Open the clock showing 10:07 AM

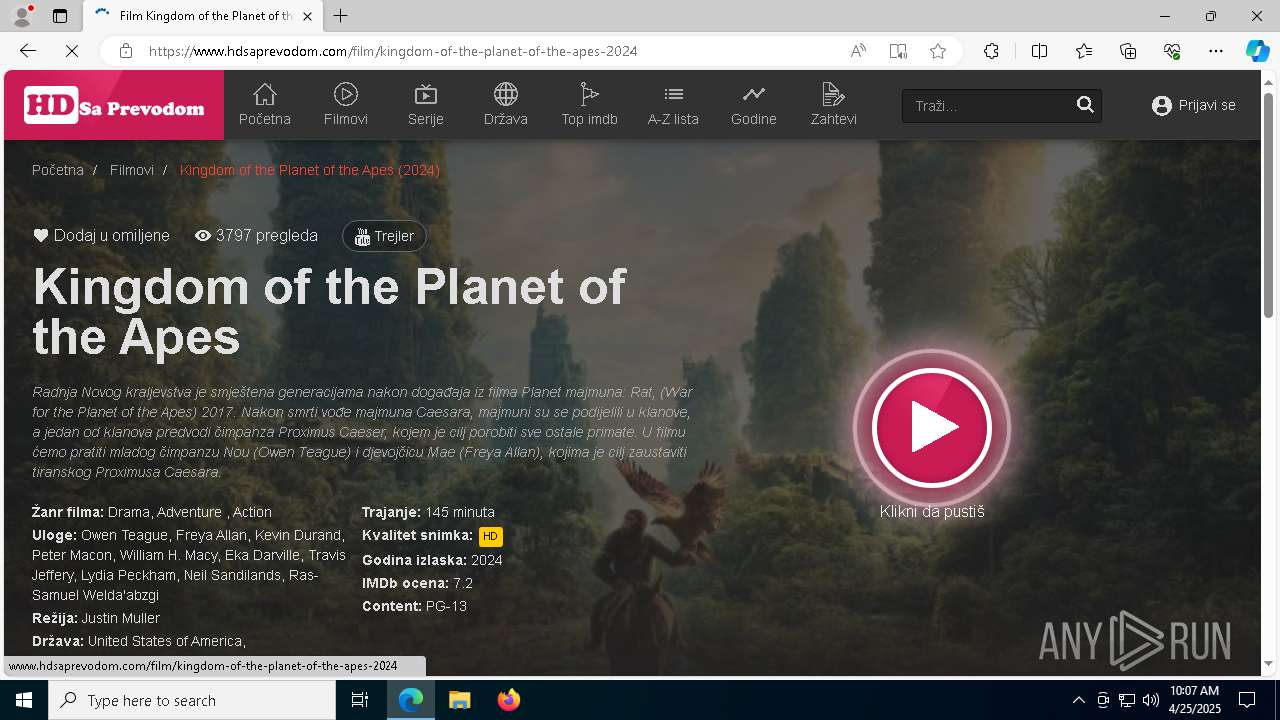pos(1194,700)
